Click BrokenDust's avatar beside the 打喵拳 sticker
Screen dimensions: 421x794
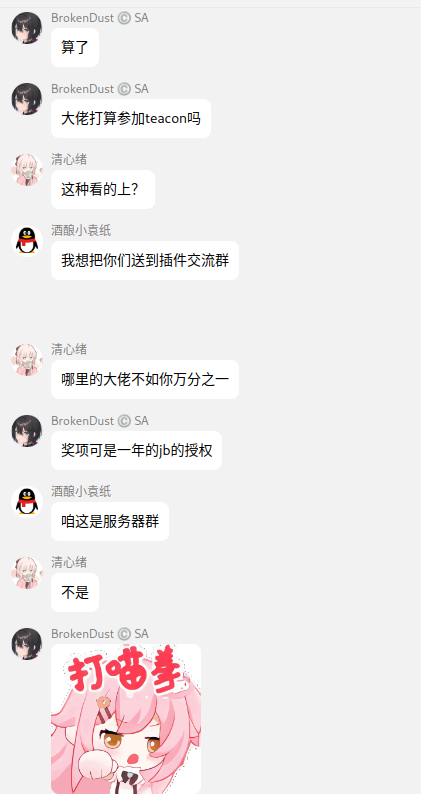pos(27,644)
